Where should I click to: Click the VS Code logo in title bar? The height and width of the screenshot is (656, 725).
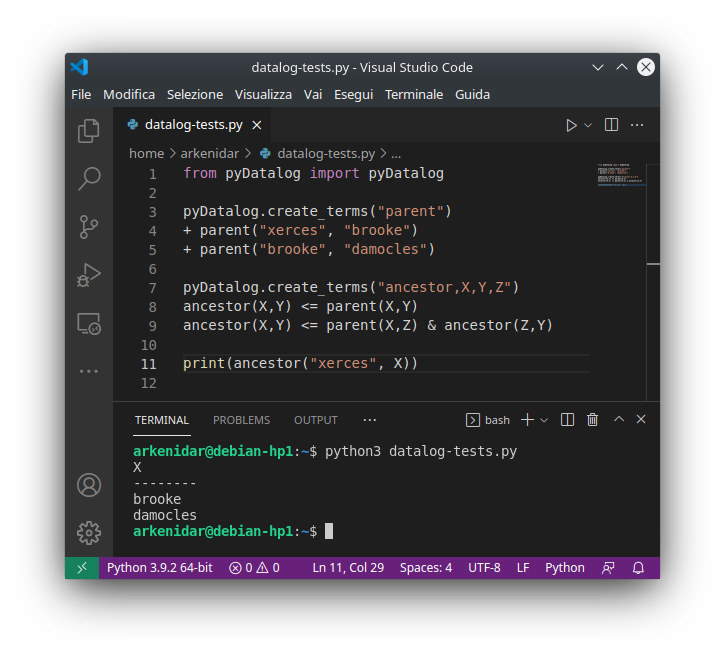coord(80,67)
